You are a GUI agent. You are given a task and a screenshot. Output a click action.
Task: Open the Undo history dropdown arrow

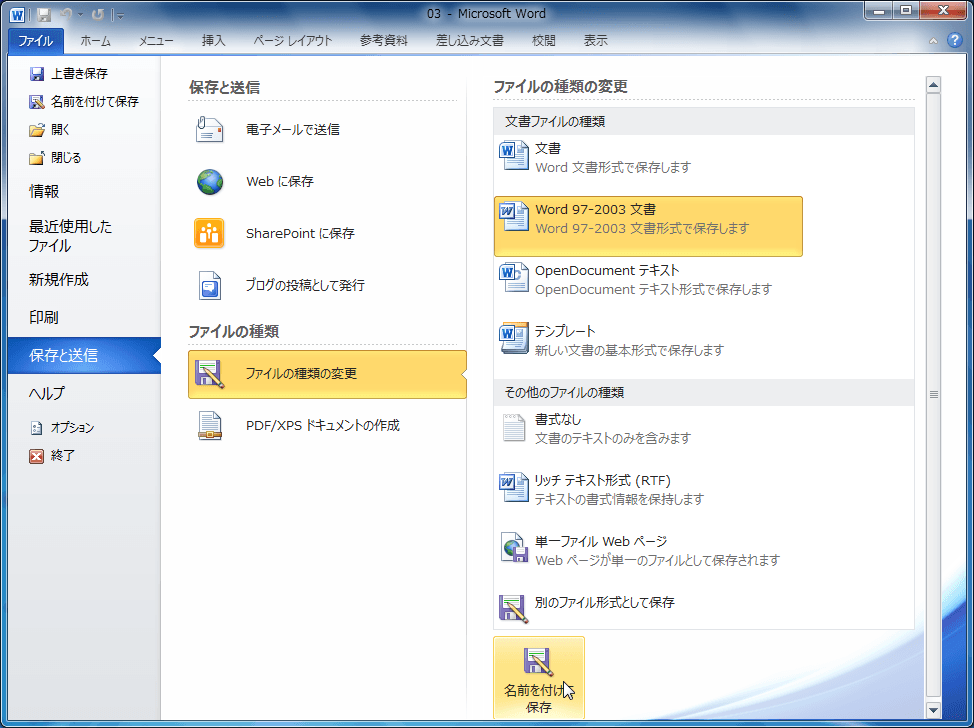pos(80,15)
